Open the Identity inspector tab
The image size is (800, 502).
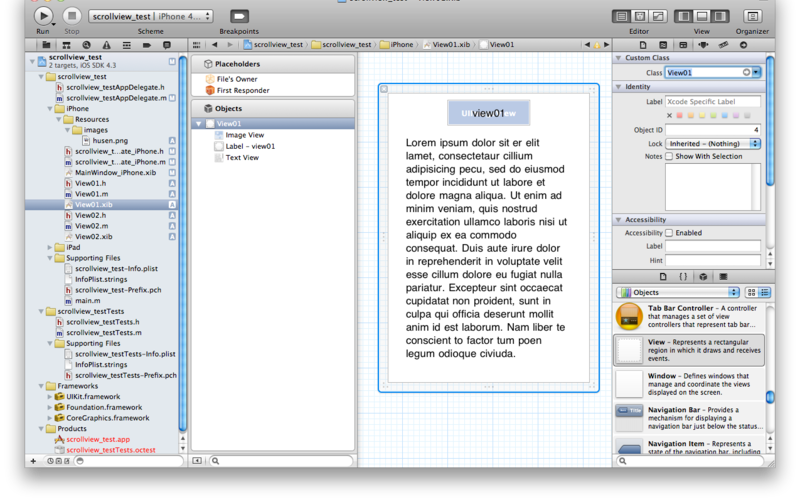683,45
